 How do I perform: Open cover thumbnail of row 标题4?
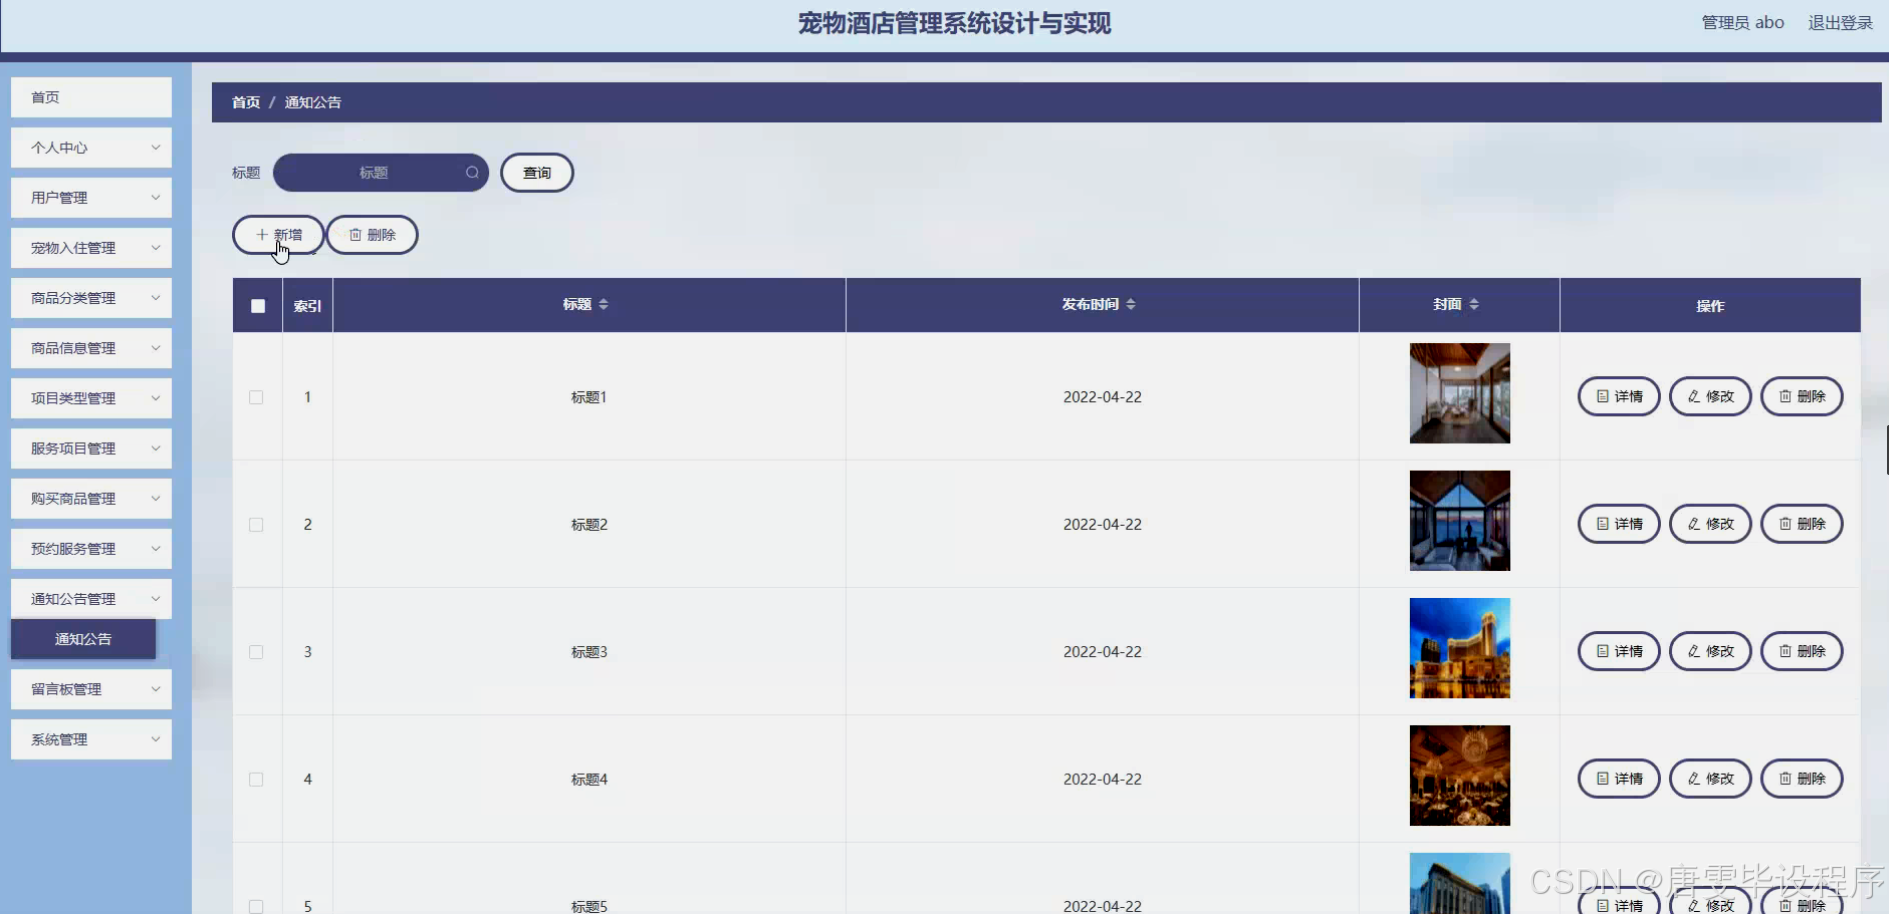click(x=1460, y=775)
